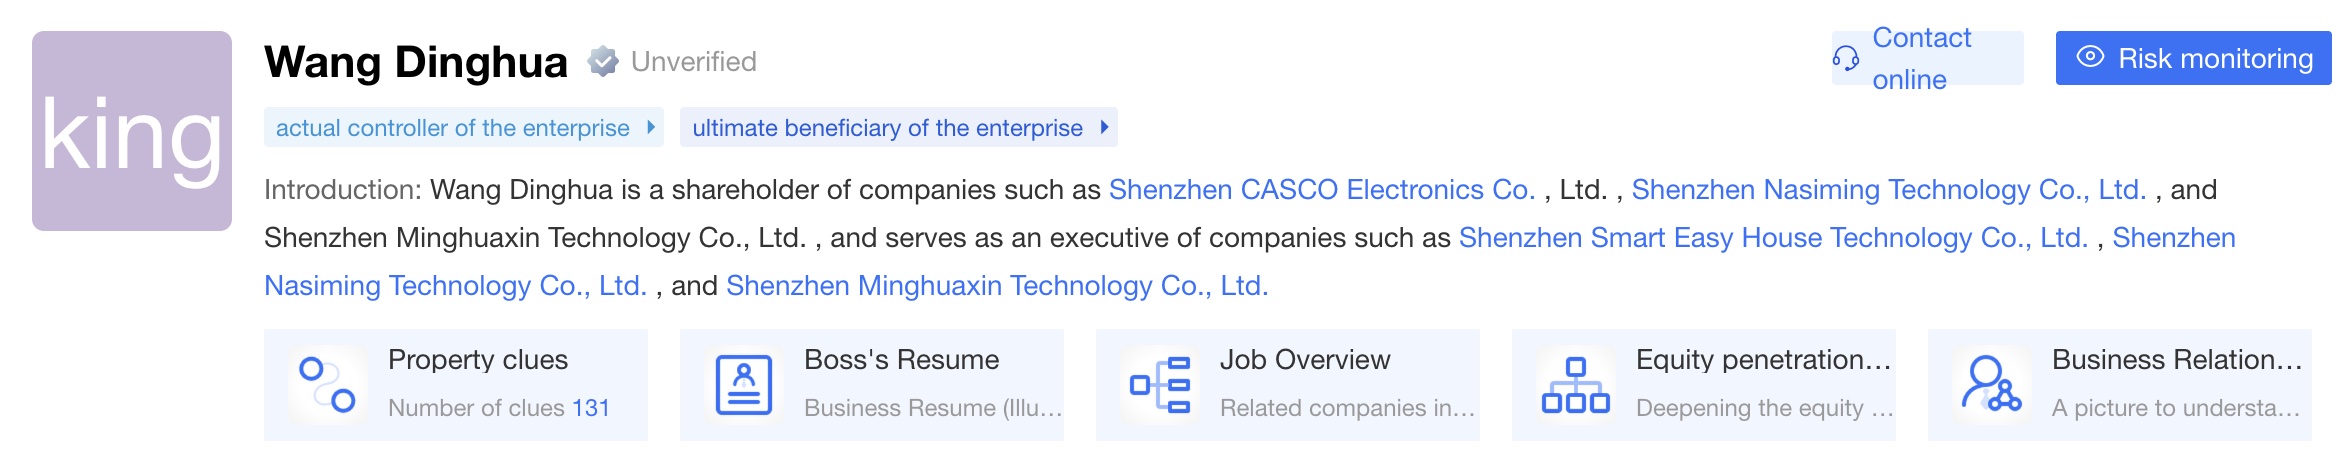Screen dimensions: 2352x460
Task: Expand the ultimate beneficiary tag arrow
Action: pyautogui.click(x=1104, y=127)
